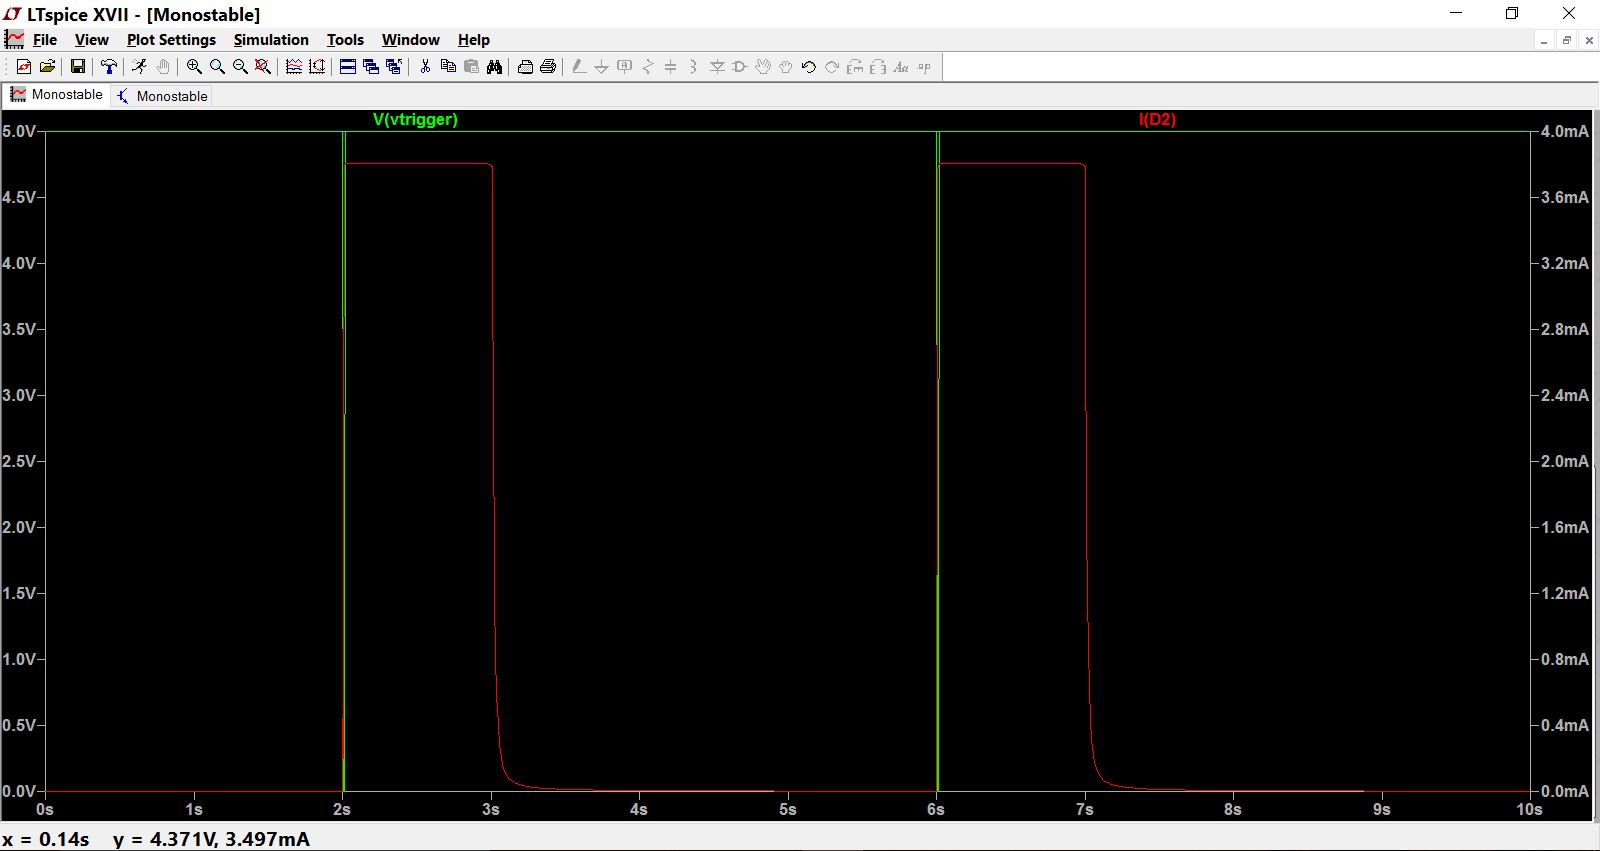Click the Zoom Out magnifier icon
Screen dimensions: 1600x851
point(240,67)
